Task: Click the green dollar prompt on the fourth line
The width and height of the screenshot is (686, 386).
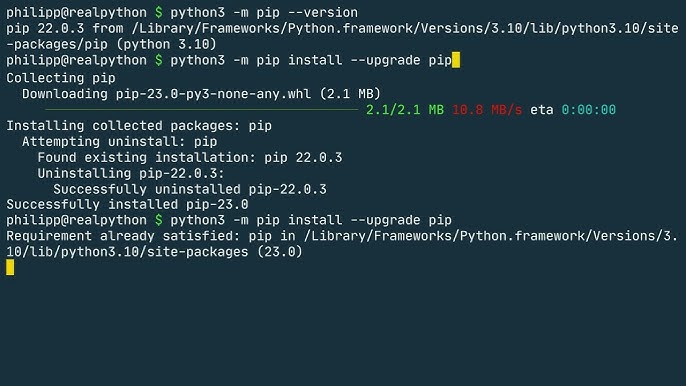Action: pyautogui.click(x=158, y=60)
